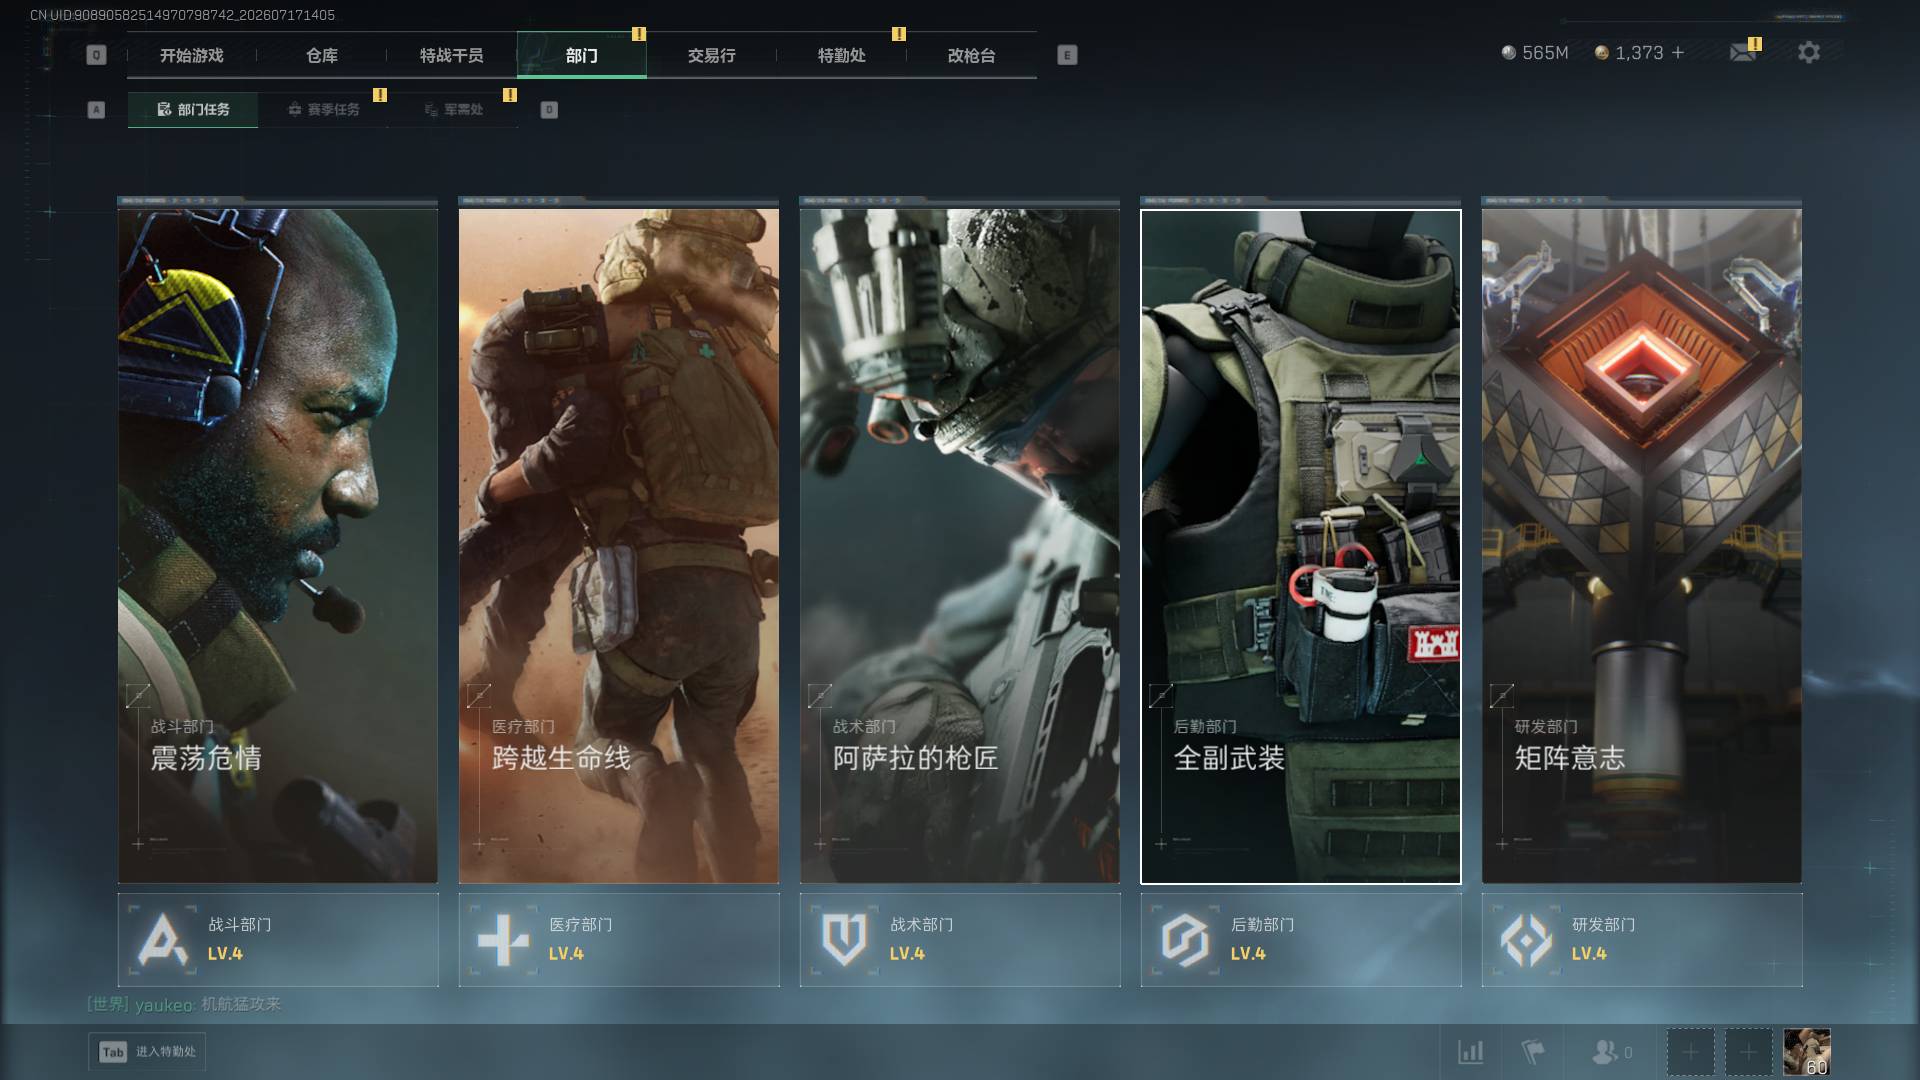Click the 医疗部门 cross emblem icon
Screen dimensions: 1920x1080
[x=503, y=940]
